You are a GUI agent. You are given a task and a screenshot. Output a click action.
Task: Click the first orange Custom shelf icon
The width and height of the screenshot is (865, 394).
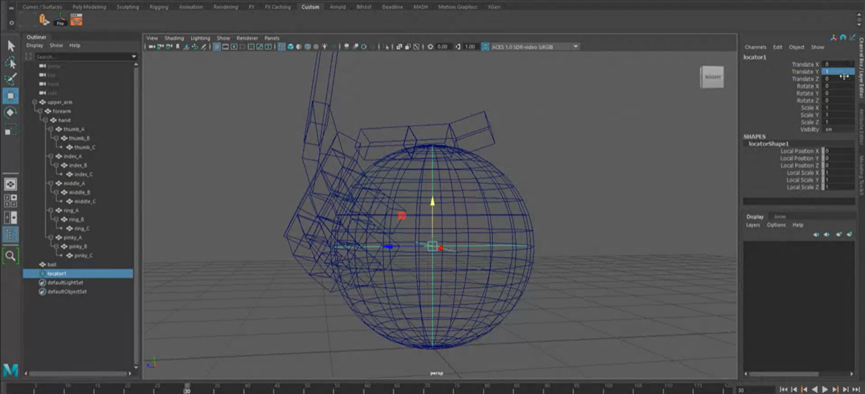coord(44,20)
